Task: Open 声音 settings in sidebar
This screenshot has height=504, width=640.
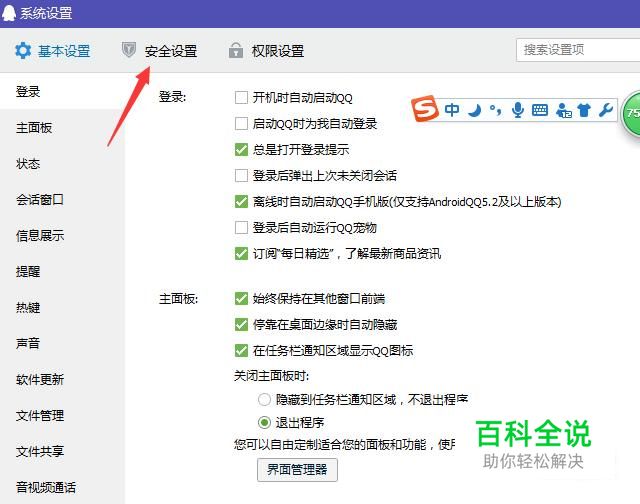Action: coord(28,343)
